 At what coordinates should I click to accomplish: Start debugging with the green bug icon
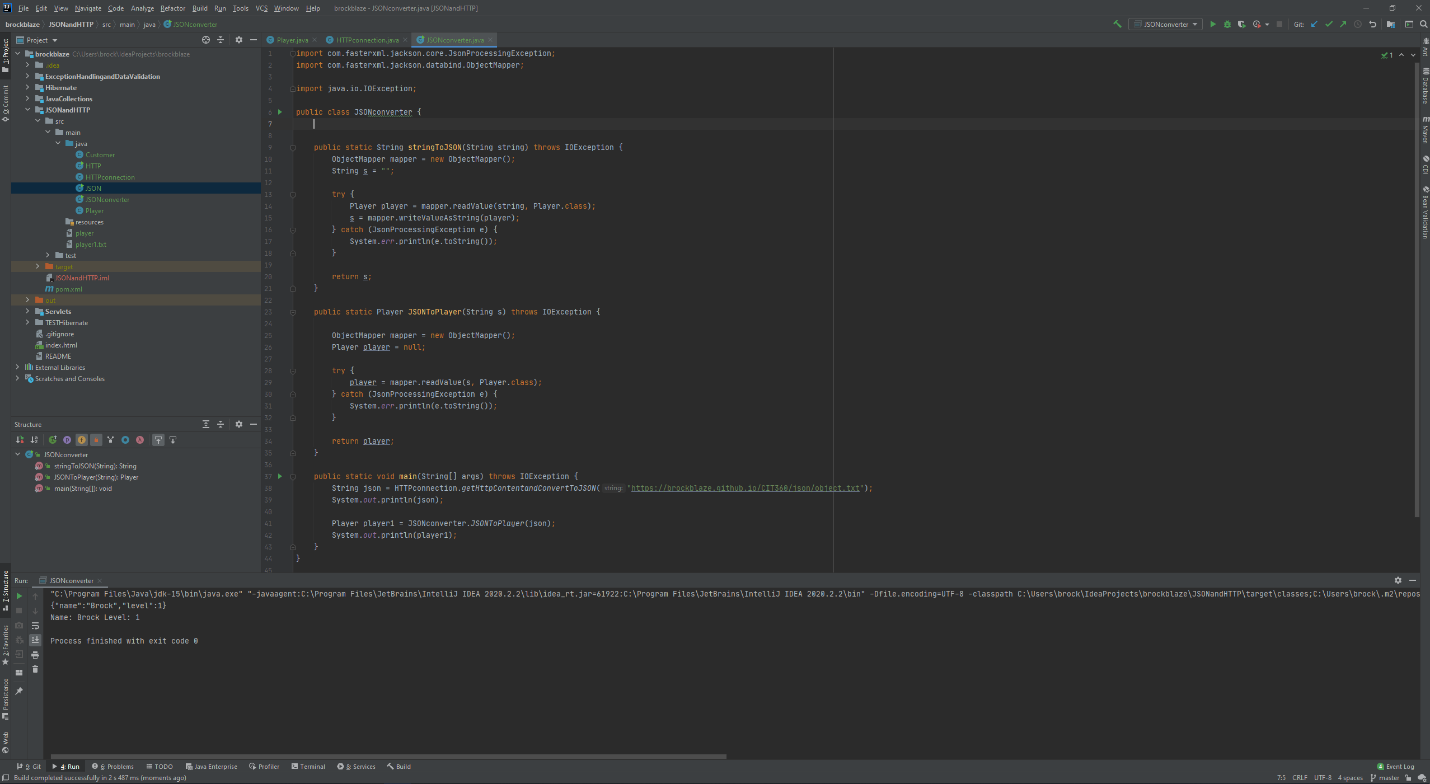click(1227, 24)
